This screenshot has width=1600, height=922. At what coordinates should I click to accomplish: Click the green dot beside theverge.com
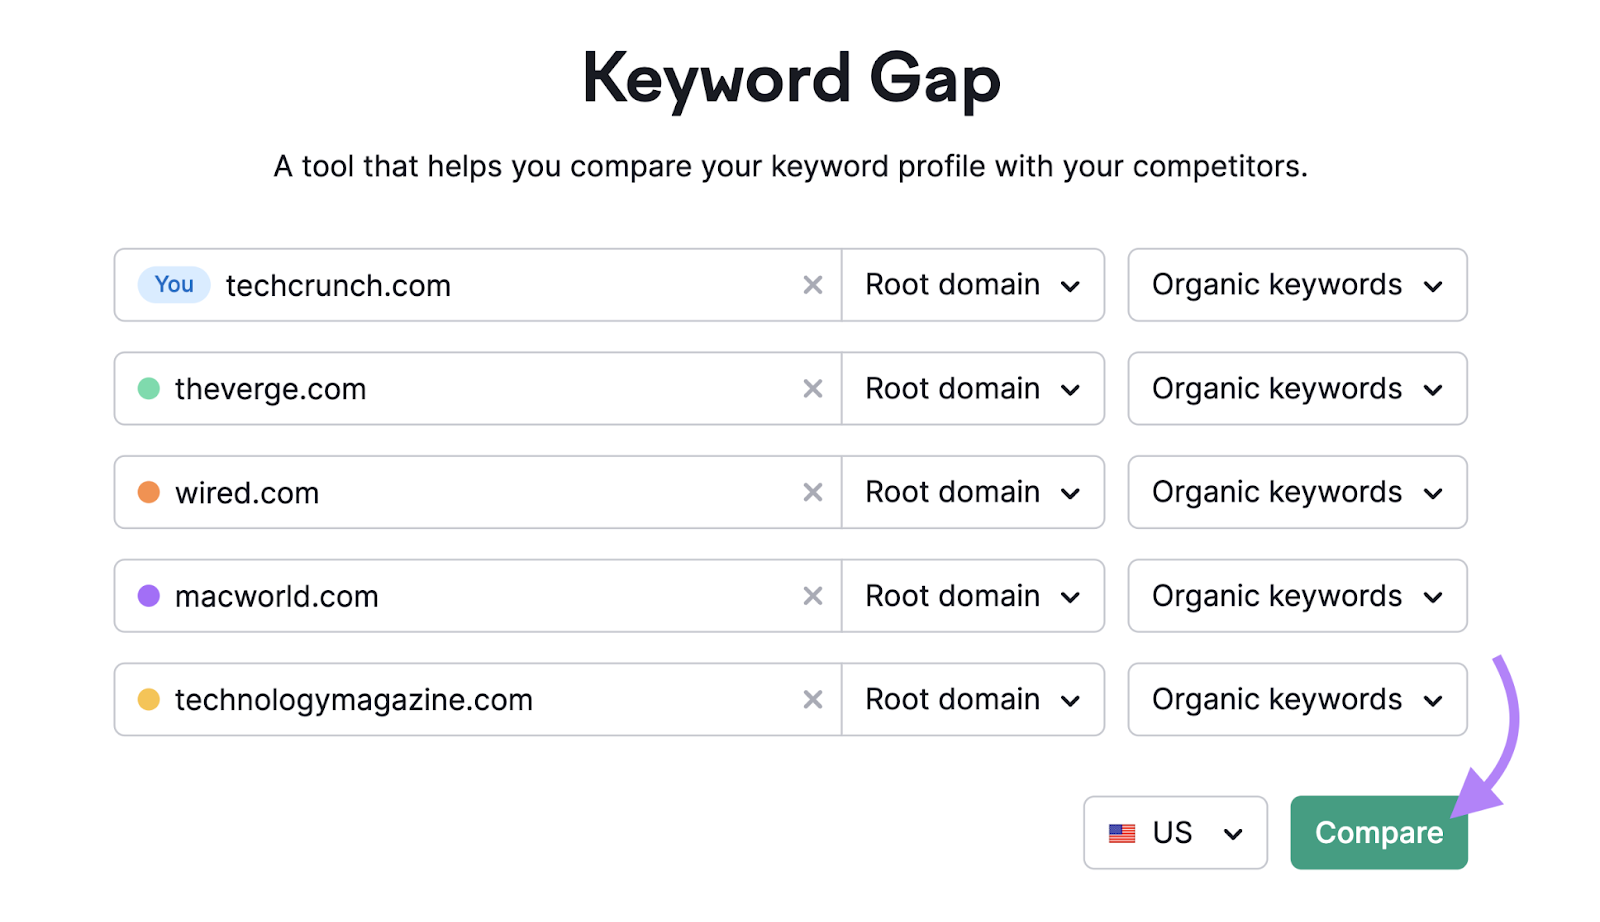coord(148,389)
